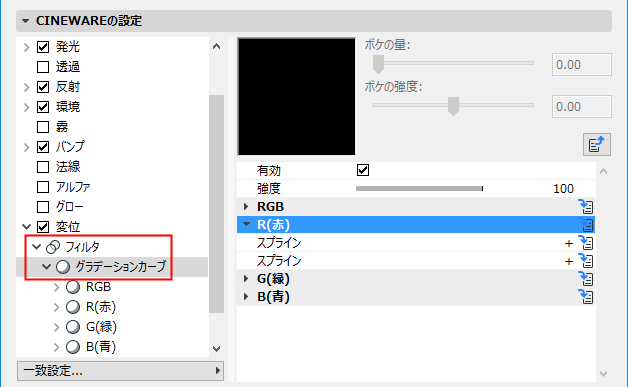Click the list icon on the RGB row
The image size is (628, 387).
[586, 207]
